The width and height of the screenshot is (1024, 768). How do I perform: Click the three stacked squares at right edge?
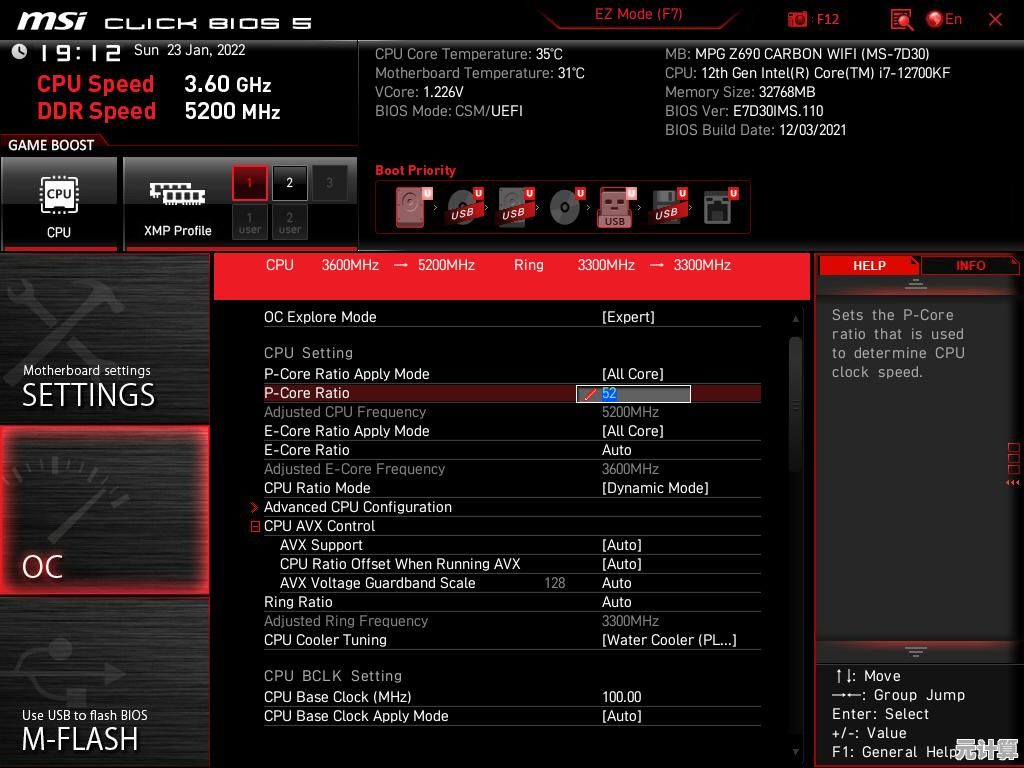(x=1013, y=458)
